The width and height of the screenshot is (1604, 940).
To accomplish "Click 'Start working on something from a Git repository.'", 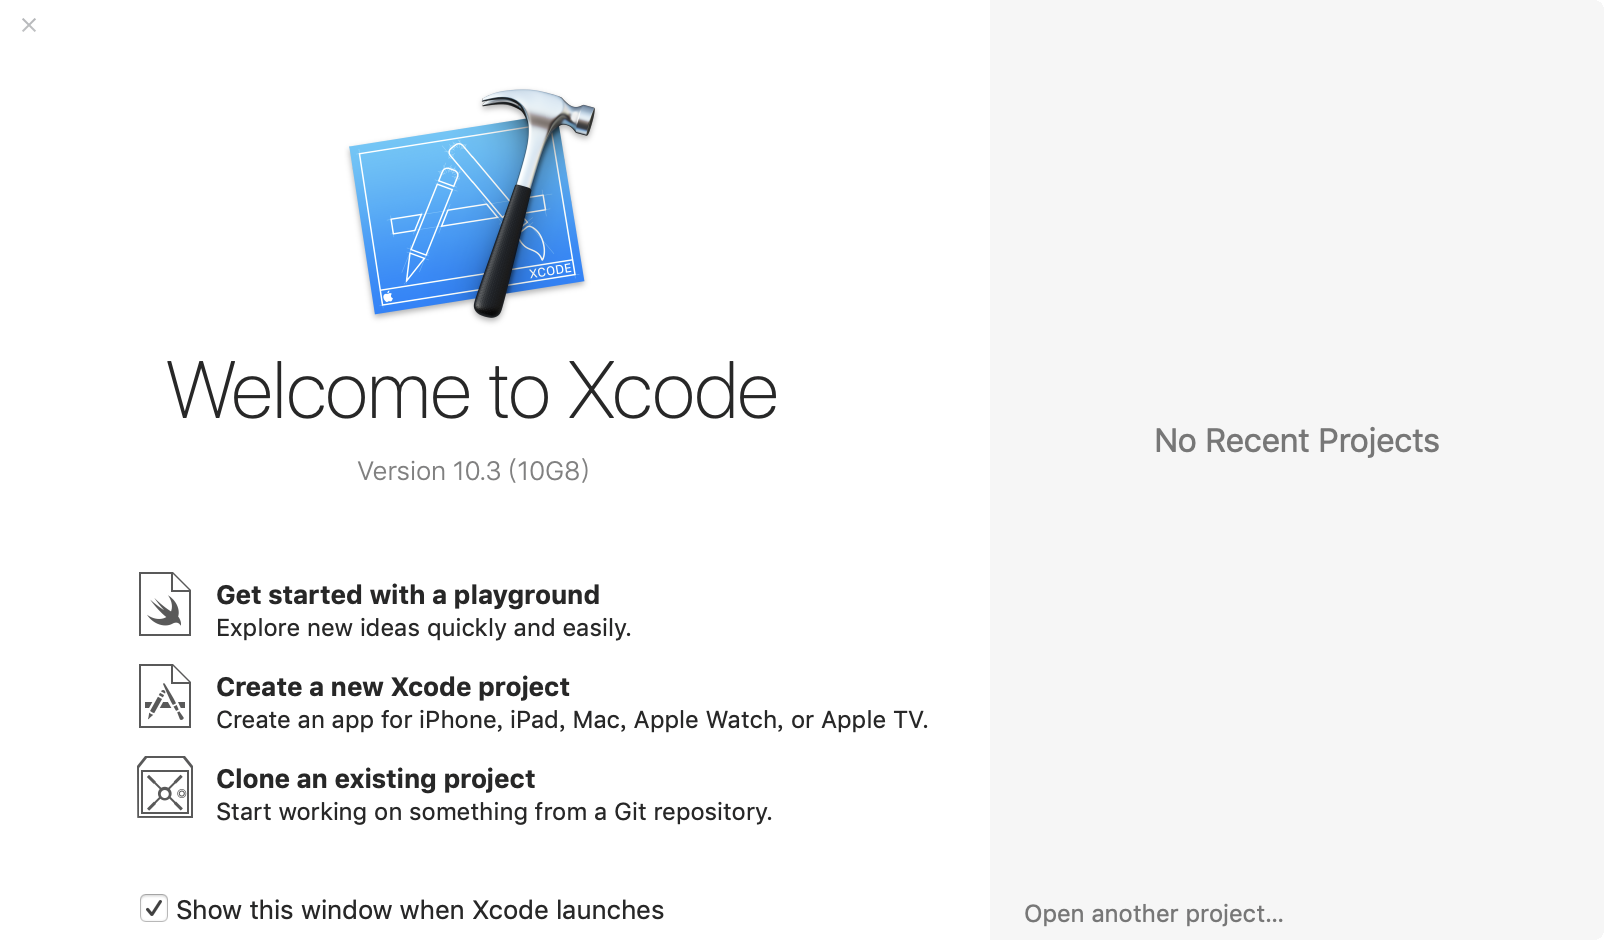I will click(x=494, y=812).
